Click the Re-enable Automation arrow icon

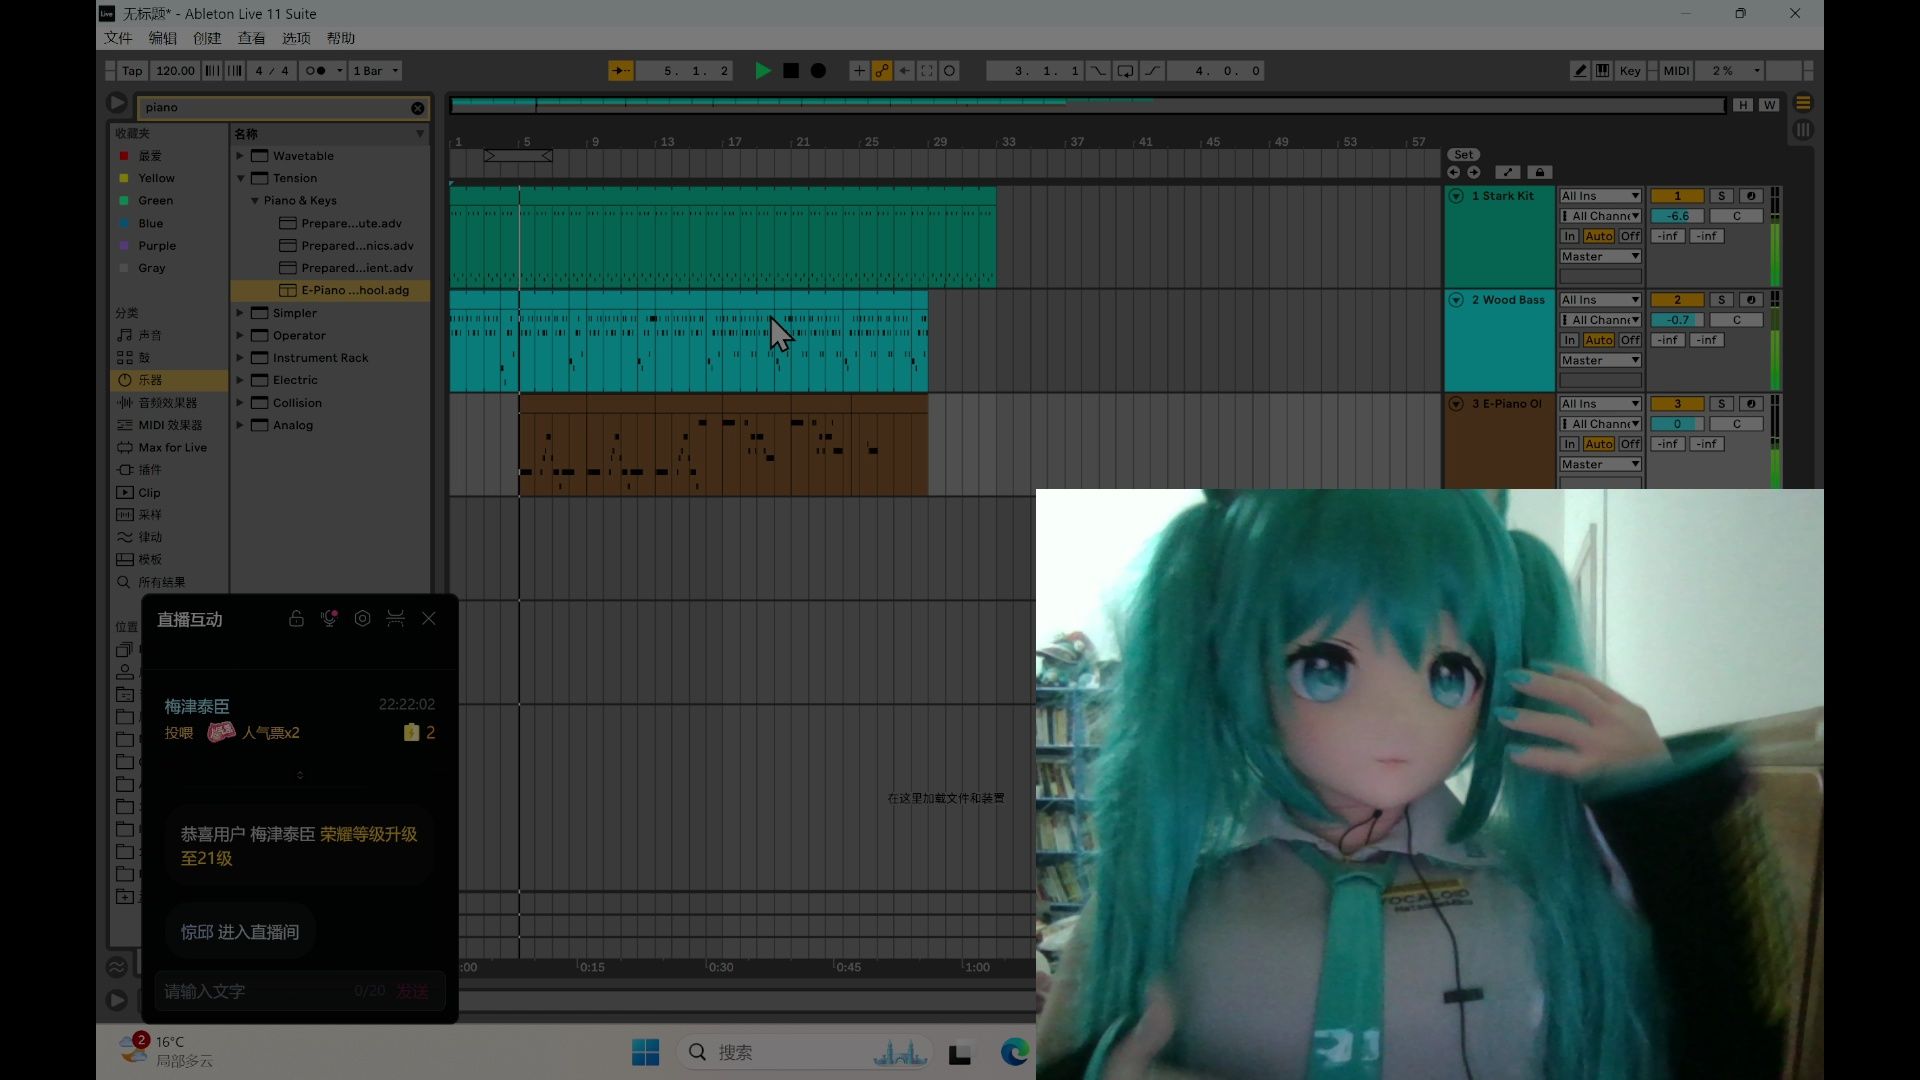(x=904, y=71)
